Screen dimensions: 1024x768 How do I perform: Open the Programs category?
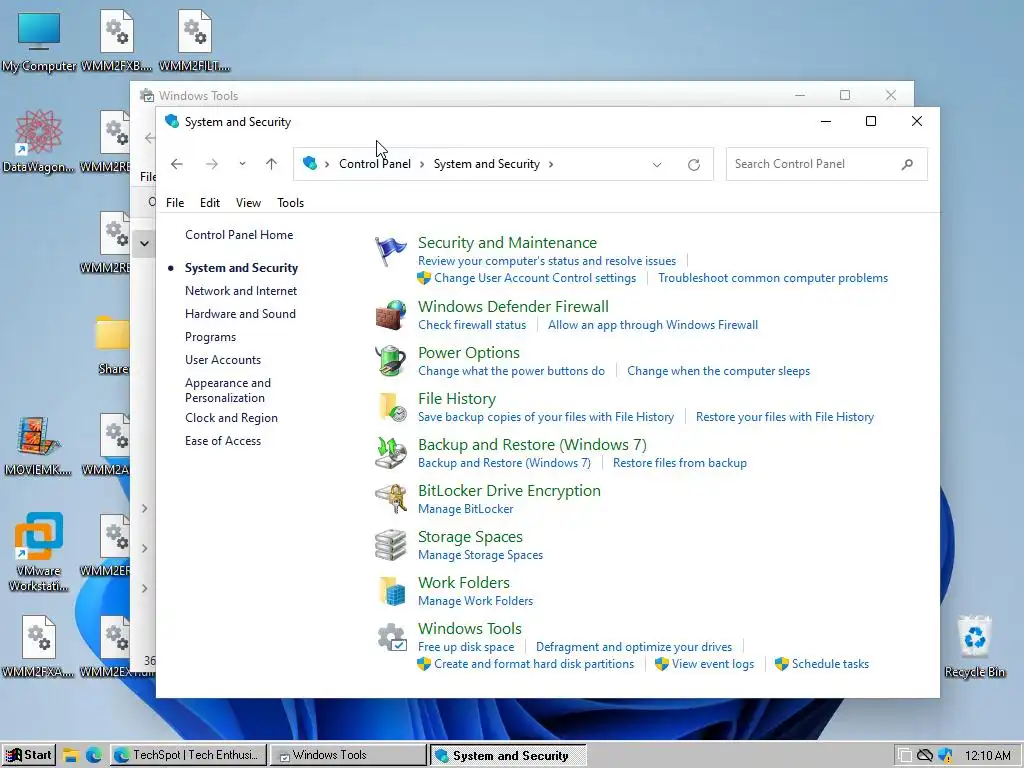click(x=210, y=337)
